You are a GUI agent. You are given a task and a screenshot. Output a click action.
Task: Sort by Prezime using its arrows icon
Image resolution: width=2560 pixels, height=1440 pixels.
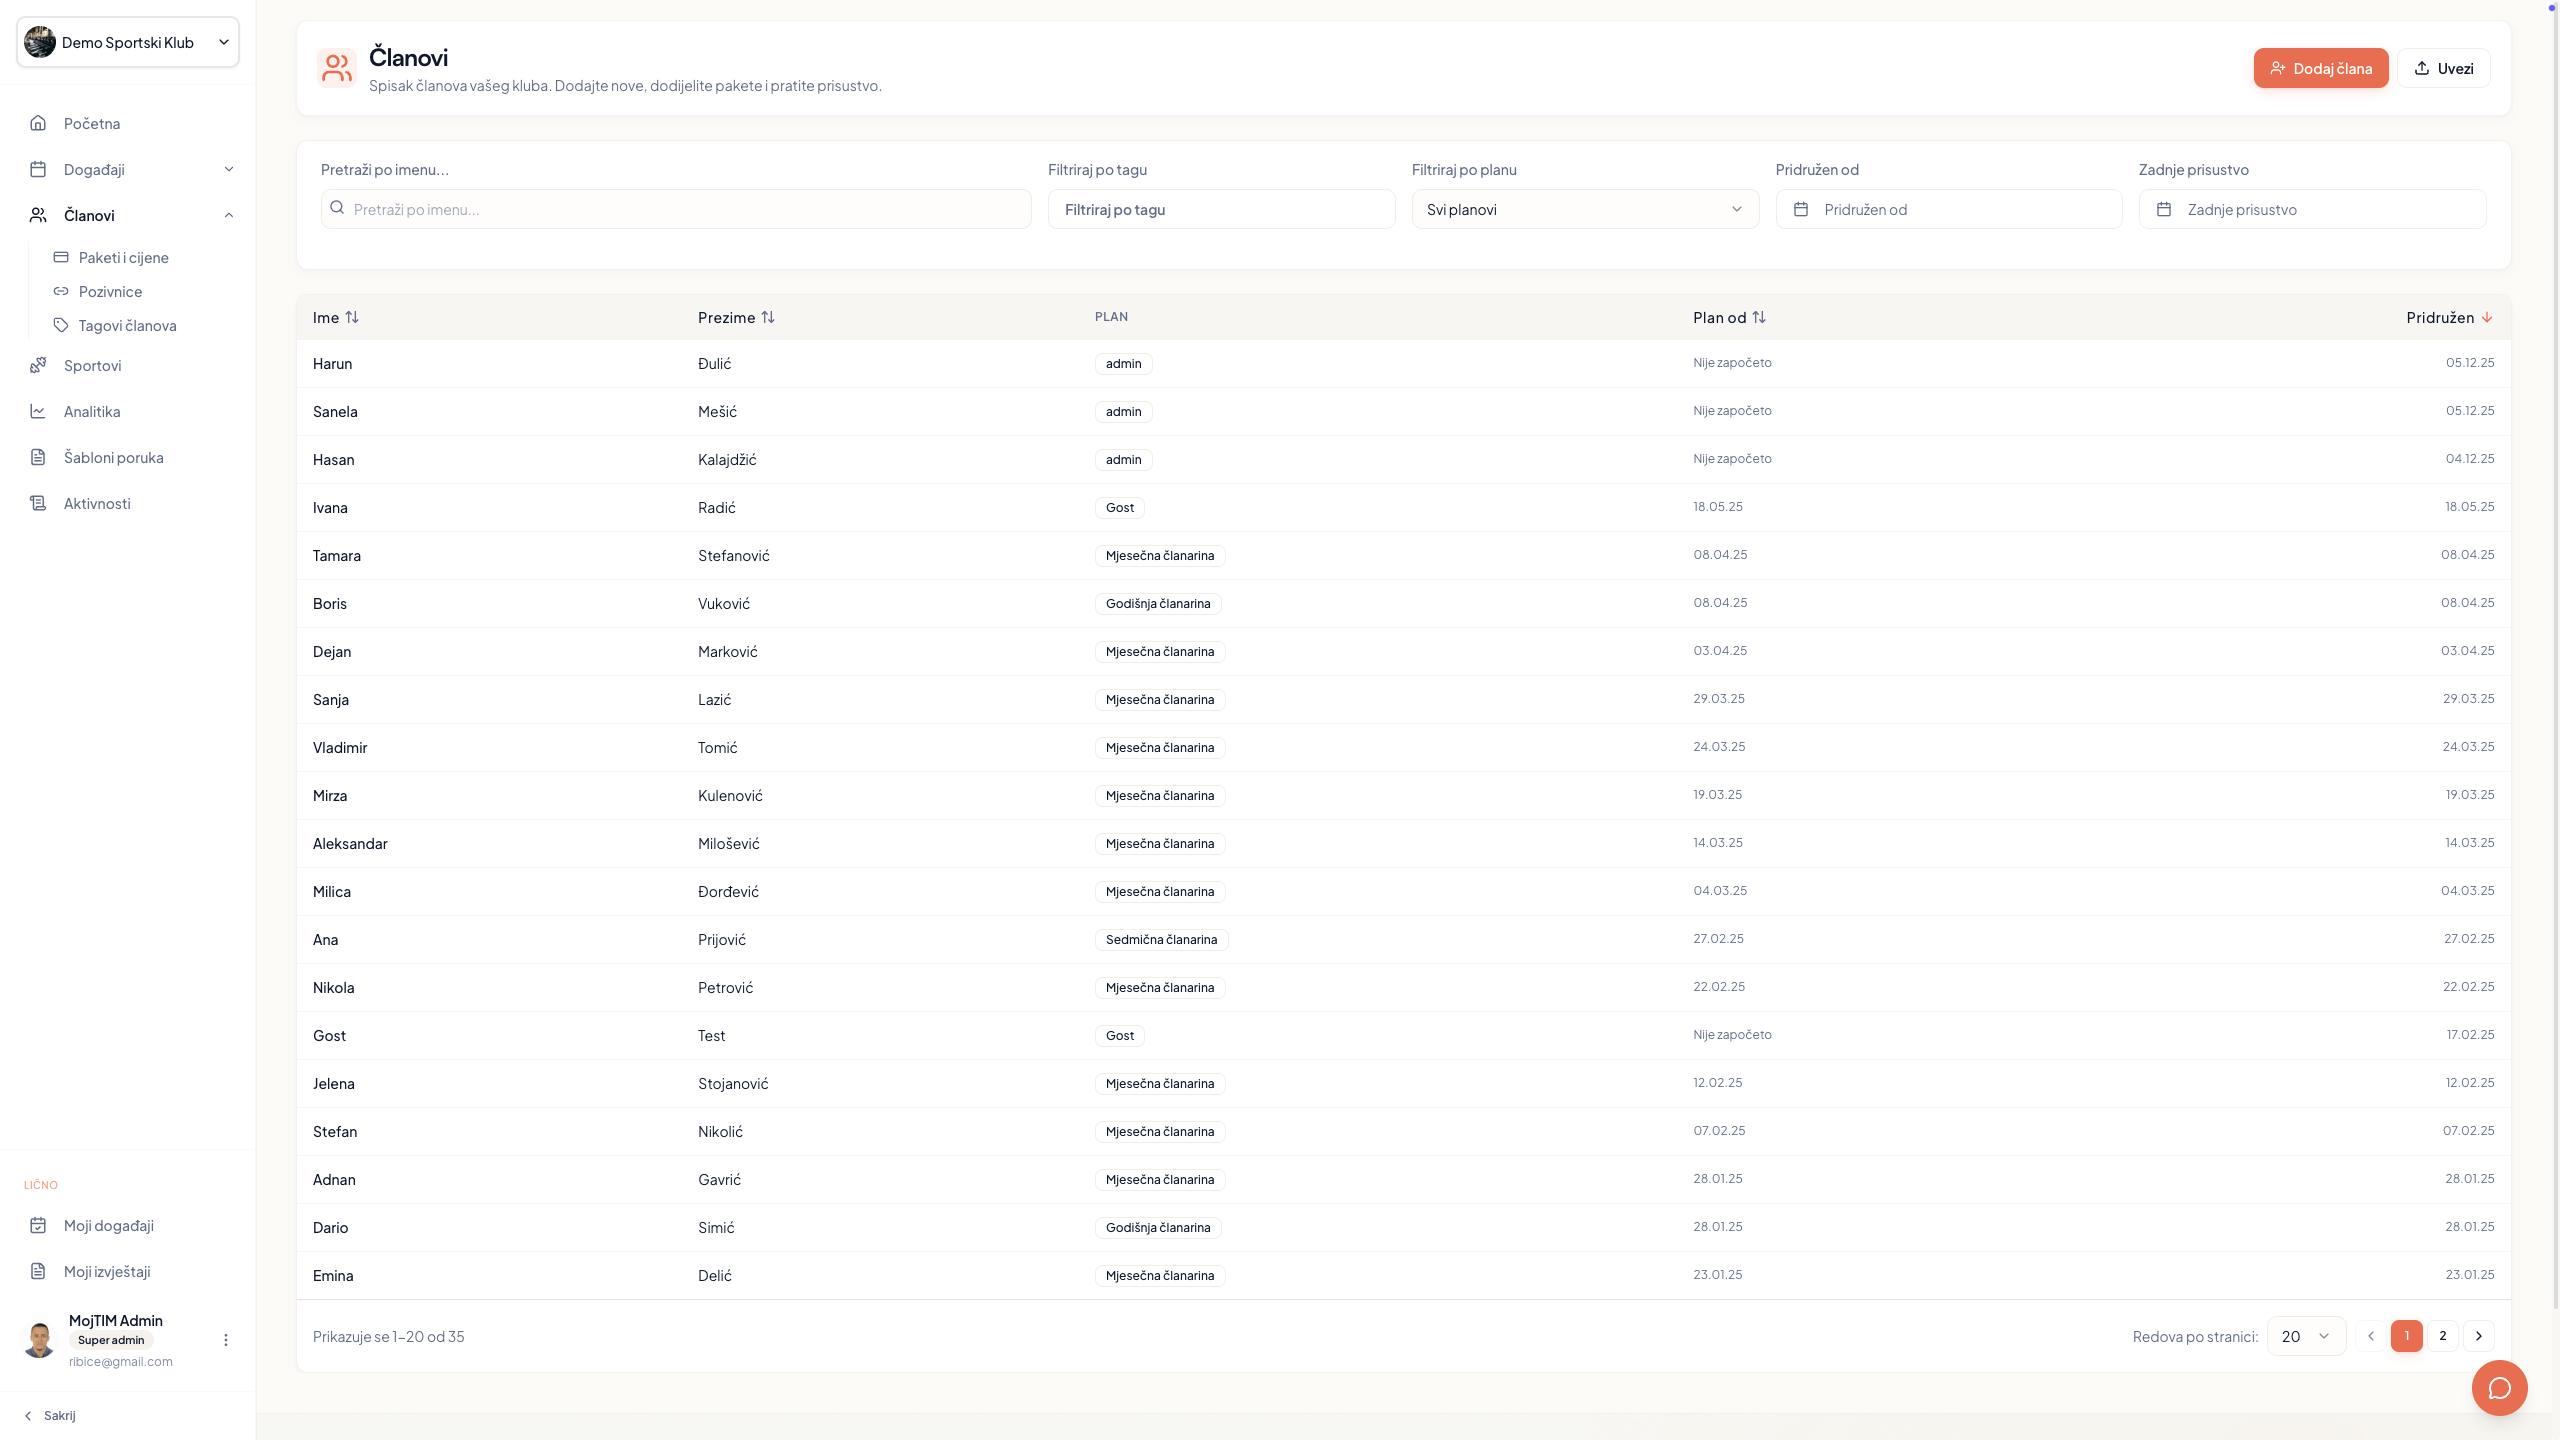point(768,317)
